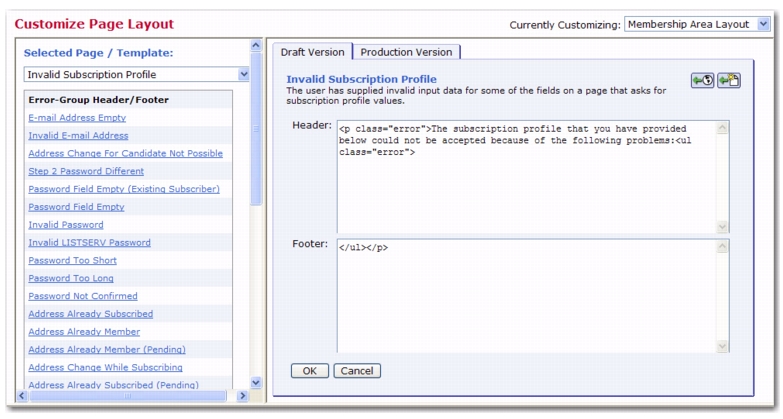783x419 pixels.
Task: Open the Address Change While Subscribing link
Action: click(x=105, y=368)
